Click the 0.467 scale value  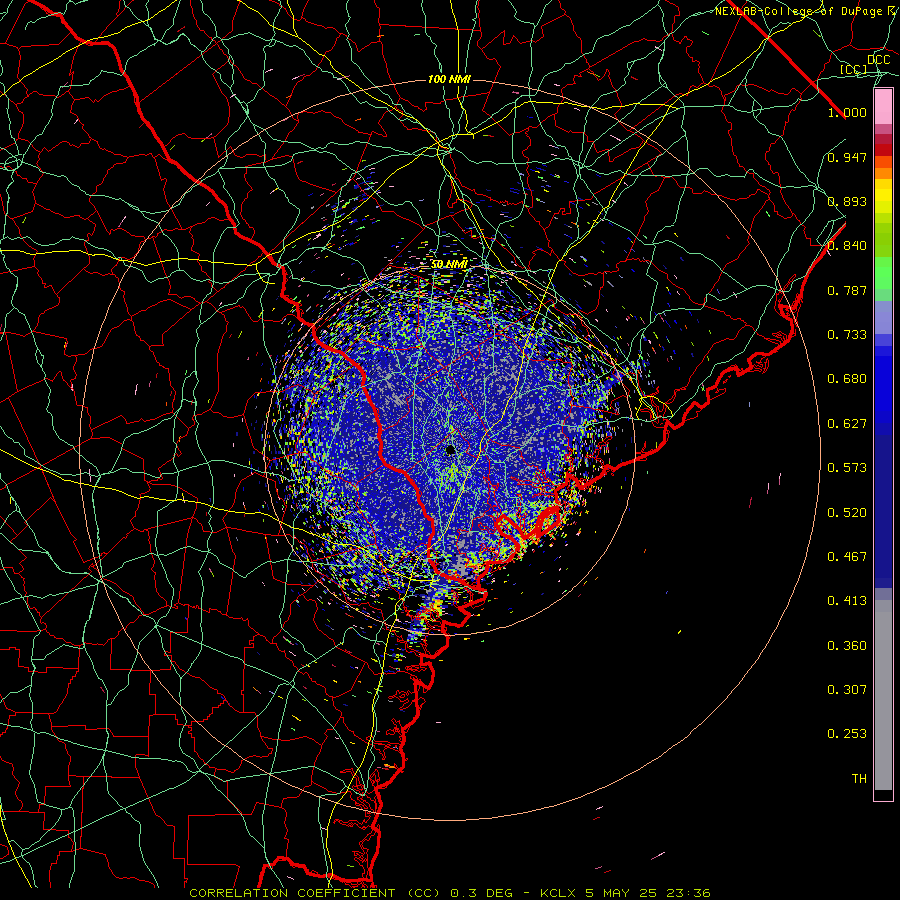[847, 557]
